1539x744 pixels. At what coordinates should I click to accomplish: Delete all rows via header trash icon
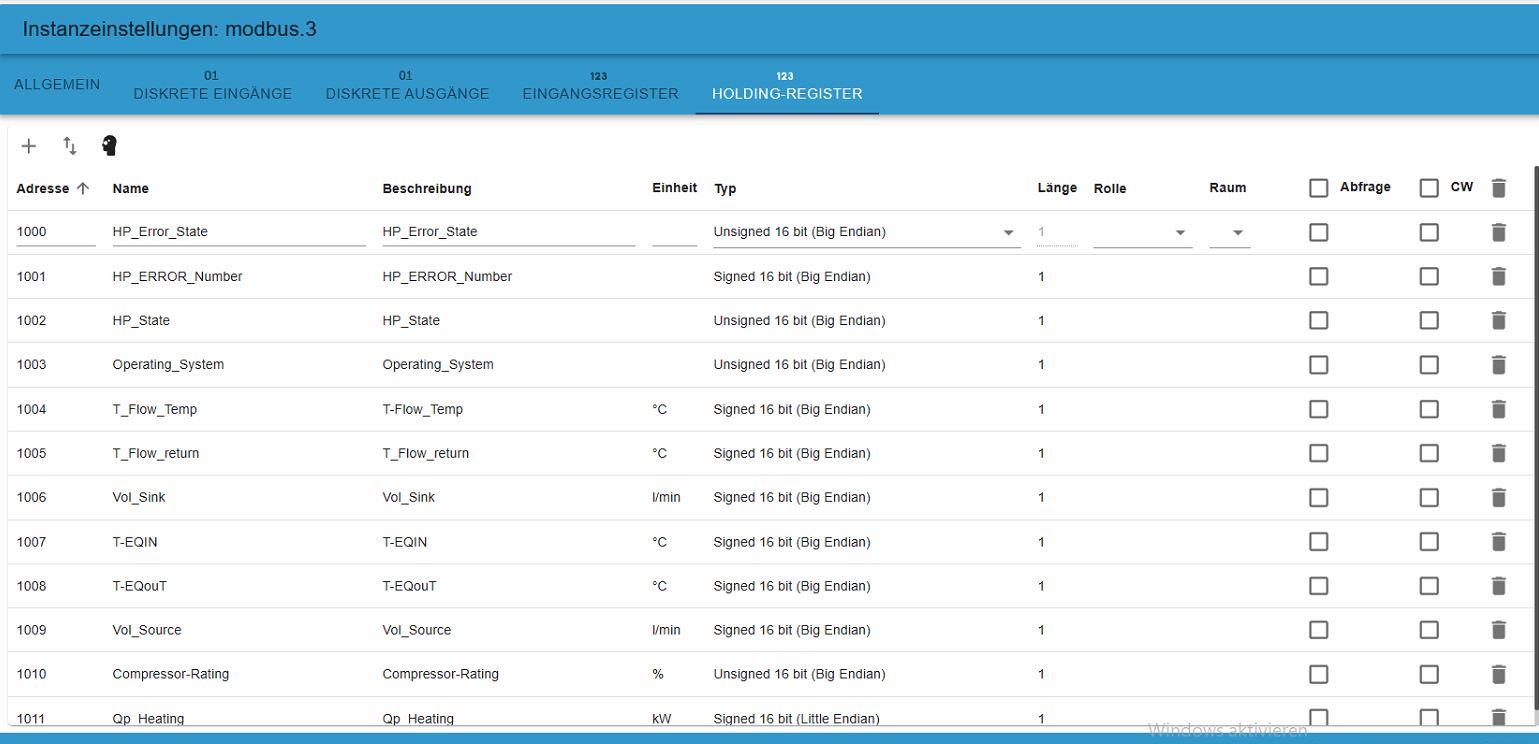coord(1498,188)
